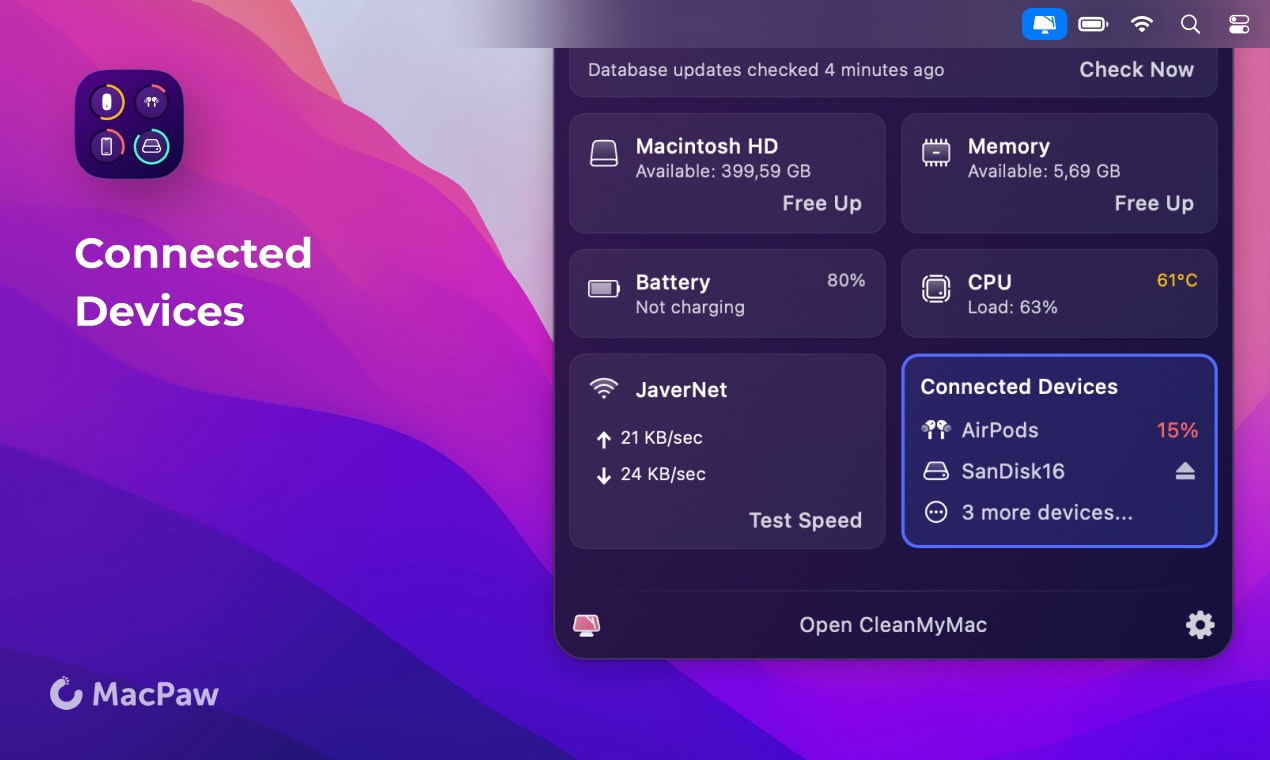Expand 3 more devices ellipsis icon

tap(936, 512)
